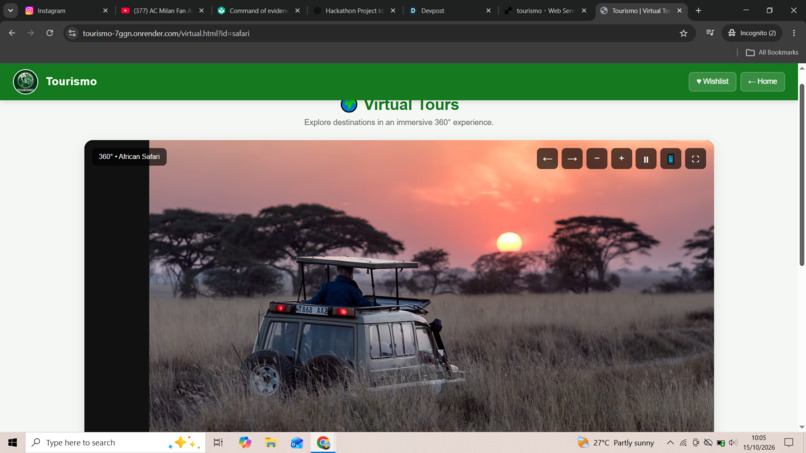
Task: Rotate the 360 view right with the arrow button
Action: (572, 159)
